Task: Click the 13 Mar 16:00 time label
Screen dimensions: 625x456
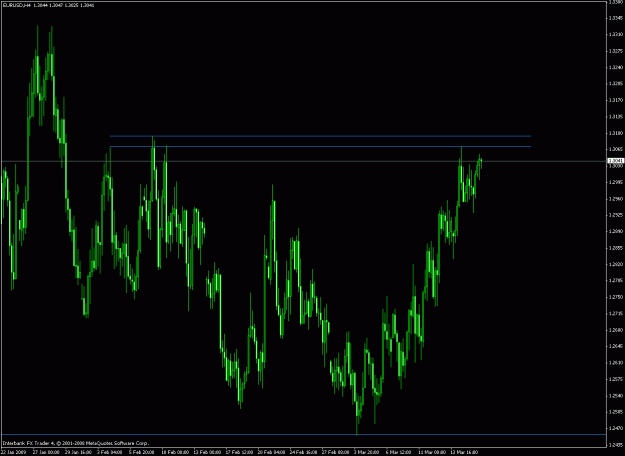Action: coord(464,452)
